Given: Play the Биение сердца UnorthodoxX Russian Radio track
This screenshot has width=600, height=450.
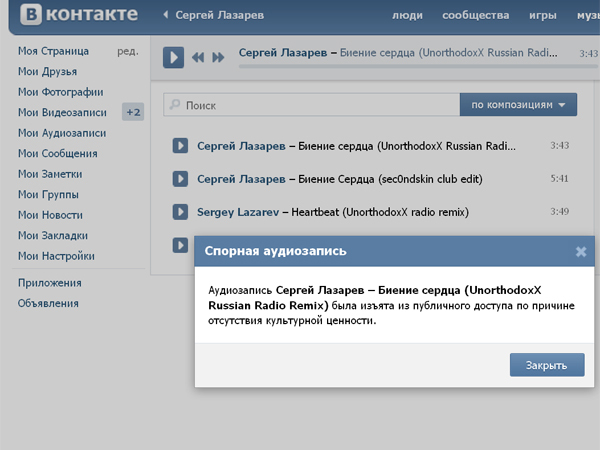Looking at the screenshot, I should click(181, 146).
